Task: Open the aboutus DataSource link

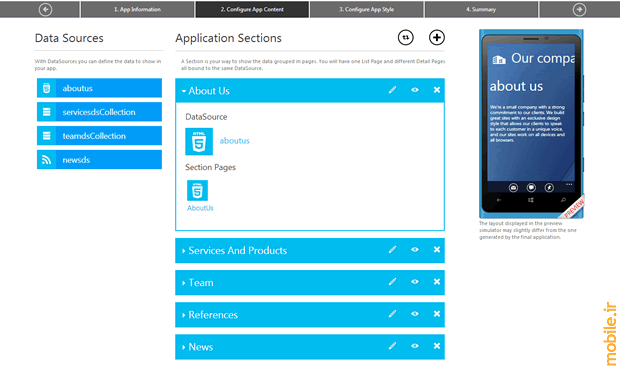Action: [234, 141]
